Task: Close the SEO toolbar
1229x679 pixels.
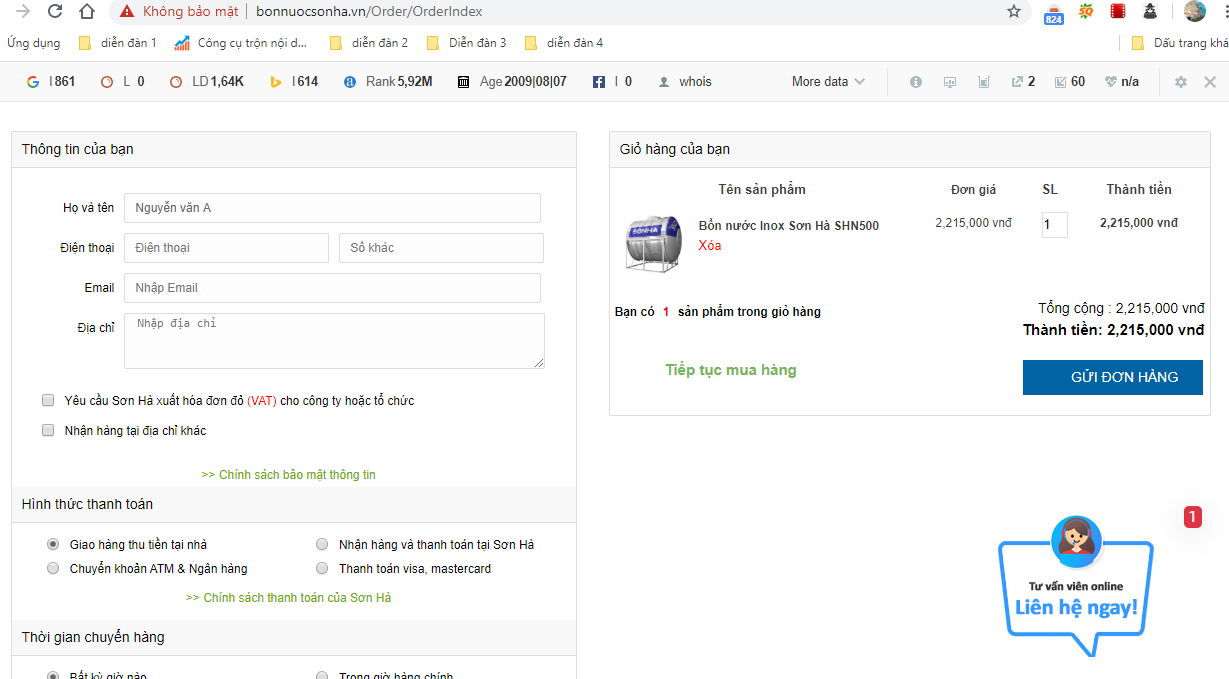Action: coord(1210,82)
